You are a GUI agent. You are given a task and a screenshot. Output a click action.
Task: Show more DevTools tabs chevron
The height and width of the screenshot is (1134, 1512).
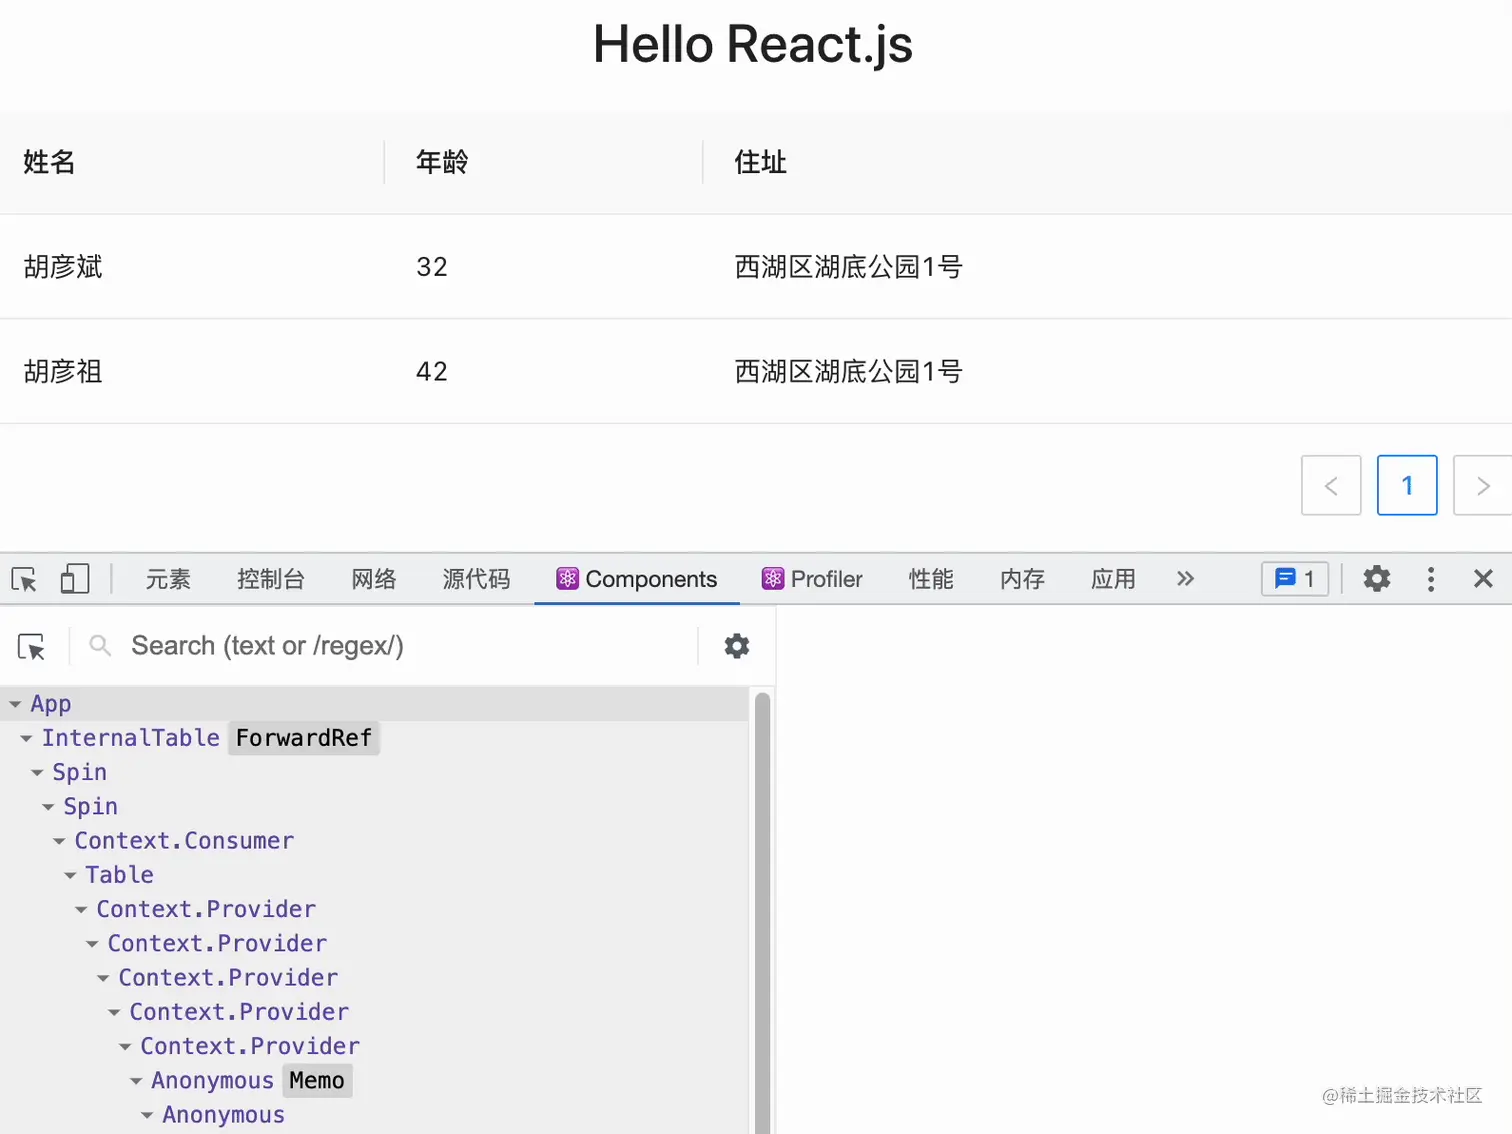[1185, 579]
